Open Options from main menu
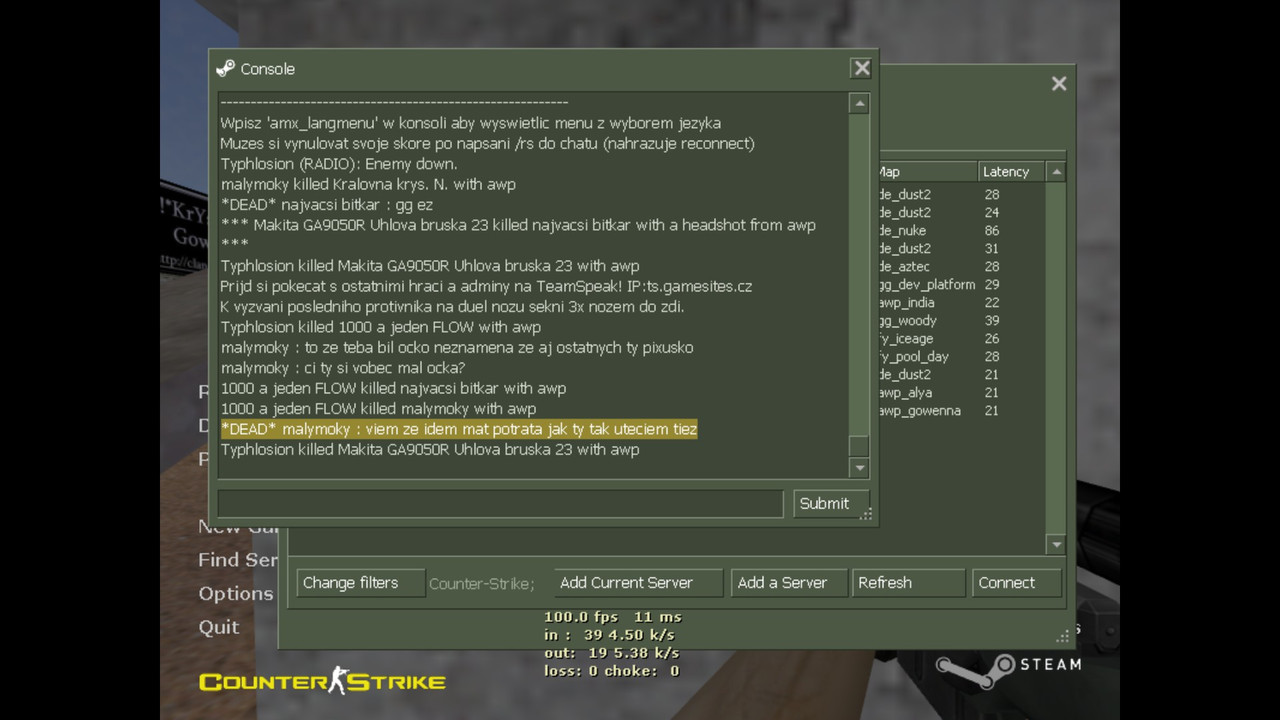This screenshot has width=1280, height=720. coord(236,593)
